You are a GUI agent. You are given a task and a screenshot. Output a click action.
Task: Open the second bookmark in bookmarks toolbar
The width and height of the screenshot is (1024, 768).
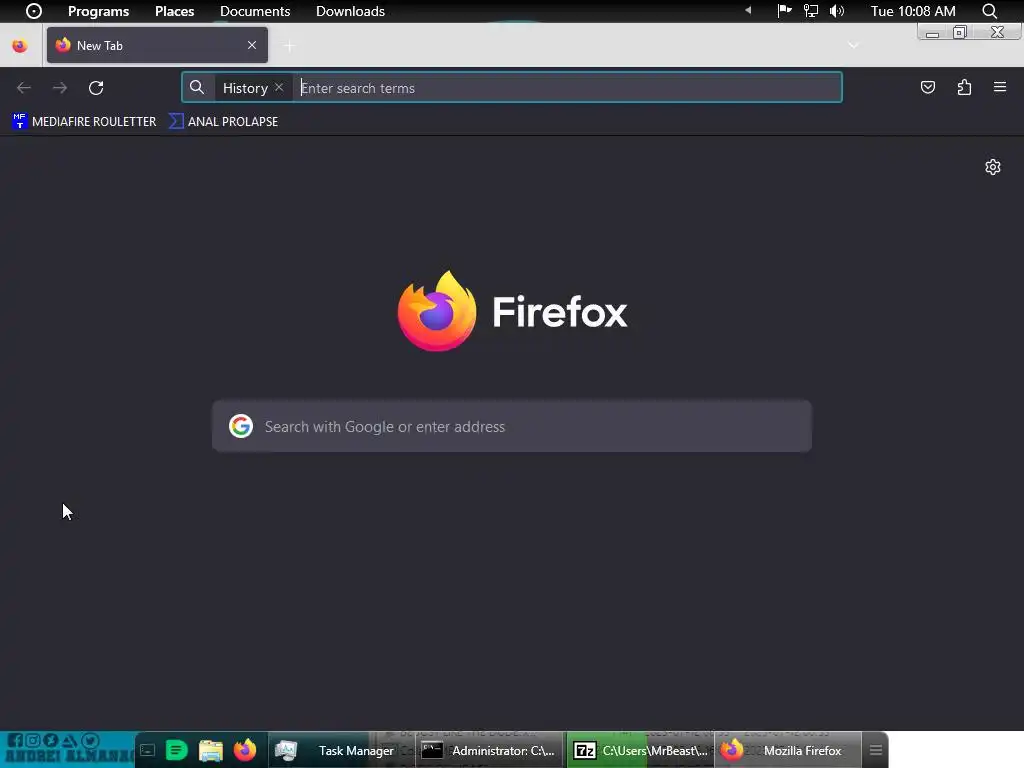pyautogui.click(x=223, y=121)
